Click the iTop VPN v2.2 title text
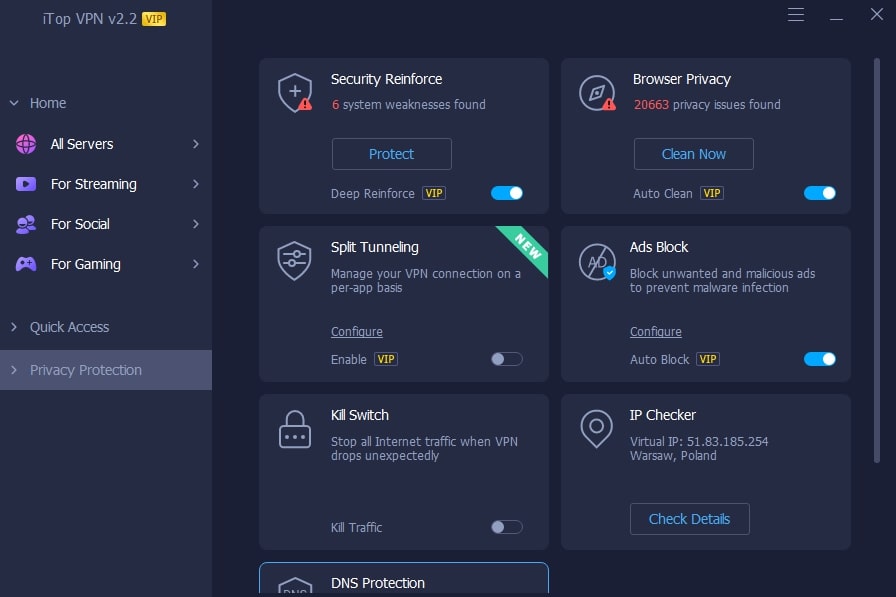The height and width of the screenshot is (597, 896). (90, 19)
